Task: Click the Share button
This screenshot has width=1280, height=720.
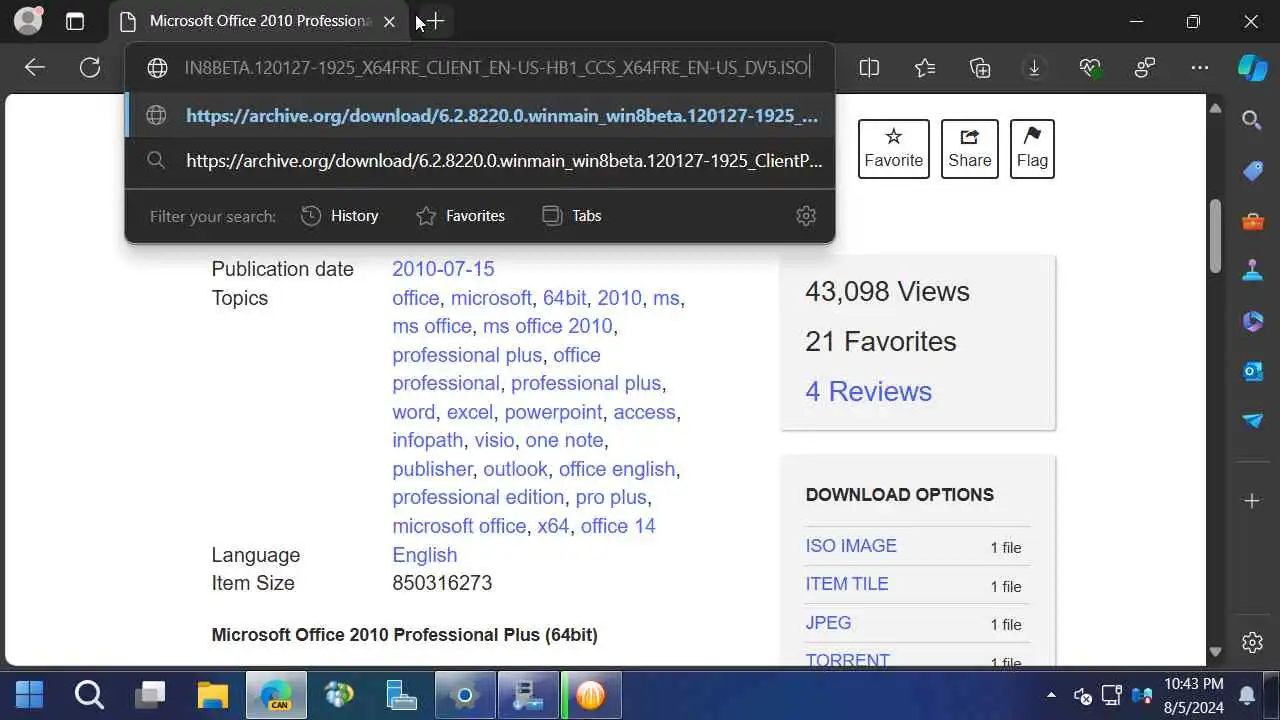Action: [970, 149]
